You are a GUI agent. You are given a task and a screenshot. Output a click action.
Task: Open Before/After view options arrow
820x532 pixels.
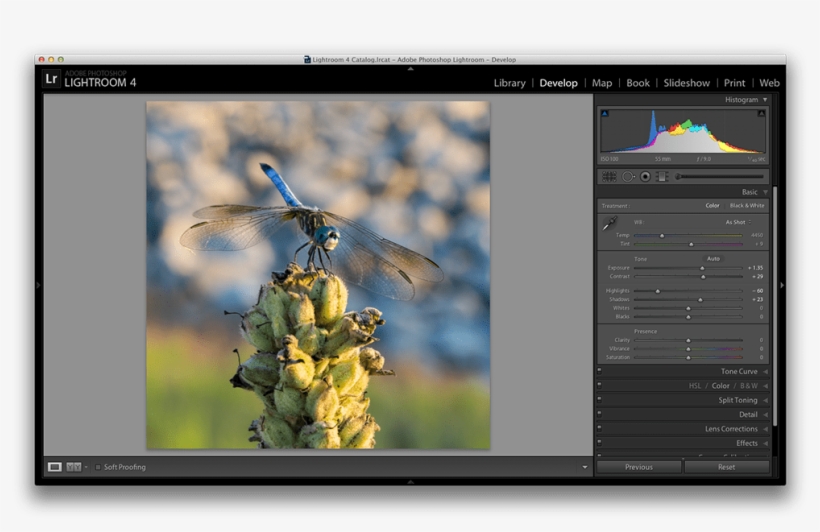point(86,467)
